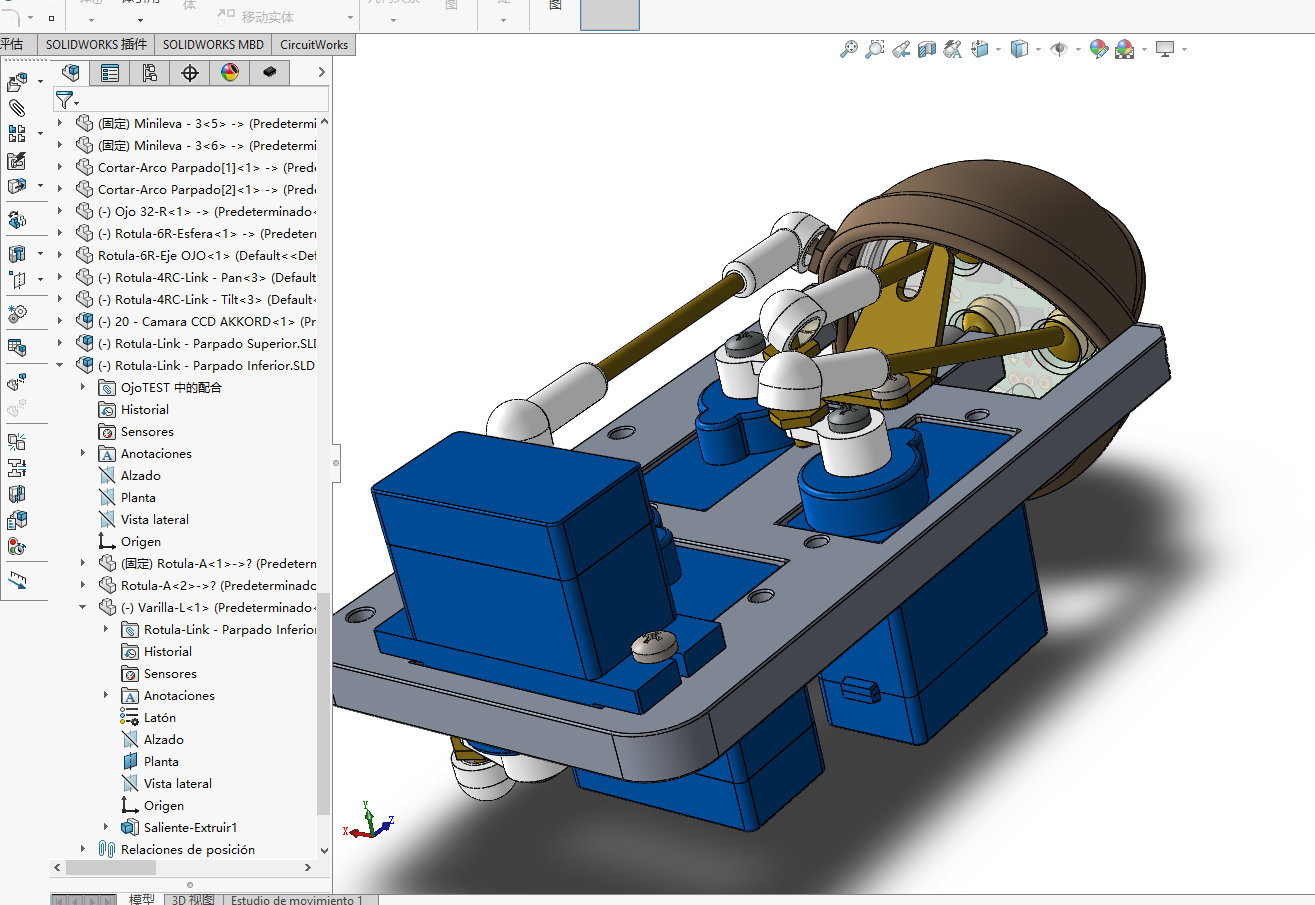Click the Zoom to Fit magnifier icon
The height and width of the screenshot is (905, 1315).
tap(848, 48)
